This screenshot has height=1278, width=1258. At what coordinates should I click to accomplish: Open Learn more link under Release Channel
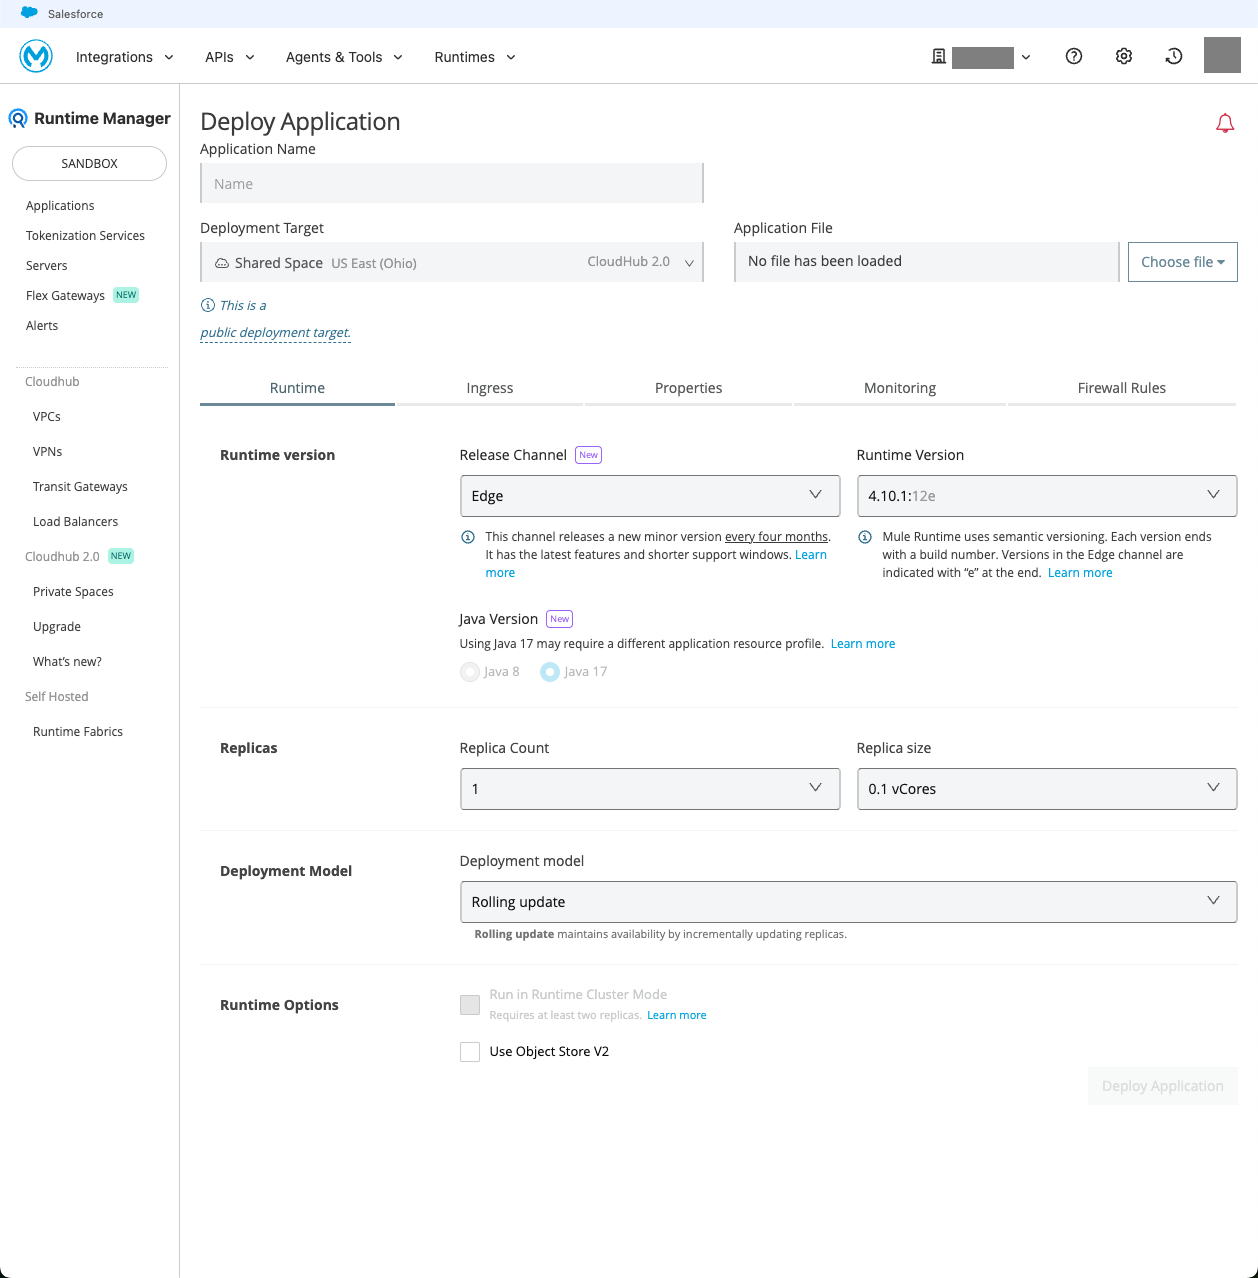[x=811, y=555]
